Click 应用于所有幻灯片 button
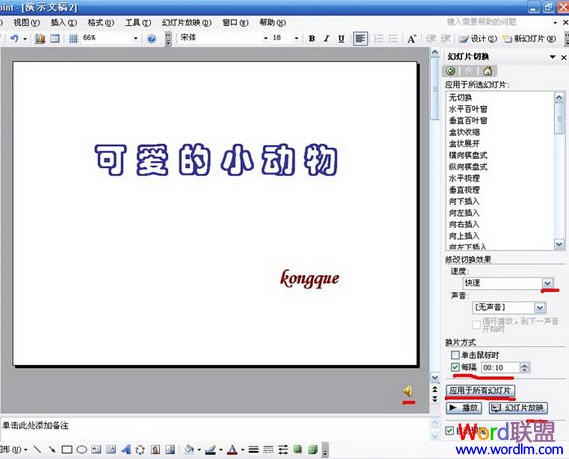This screenshot has height=459, width=569. pos(480,390)
